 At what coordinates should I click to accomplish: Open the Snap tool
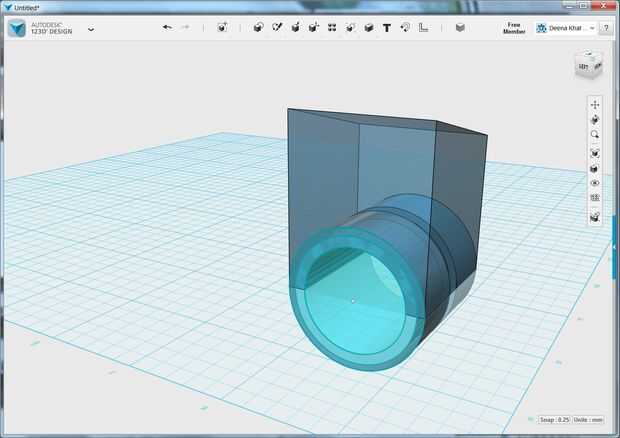pyautogui.click(x=405, y=27)
